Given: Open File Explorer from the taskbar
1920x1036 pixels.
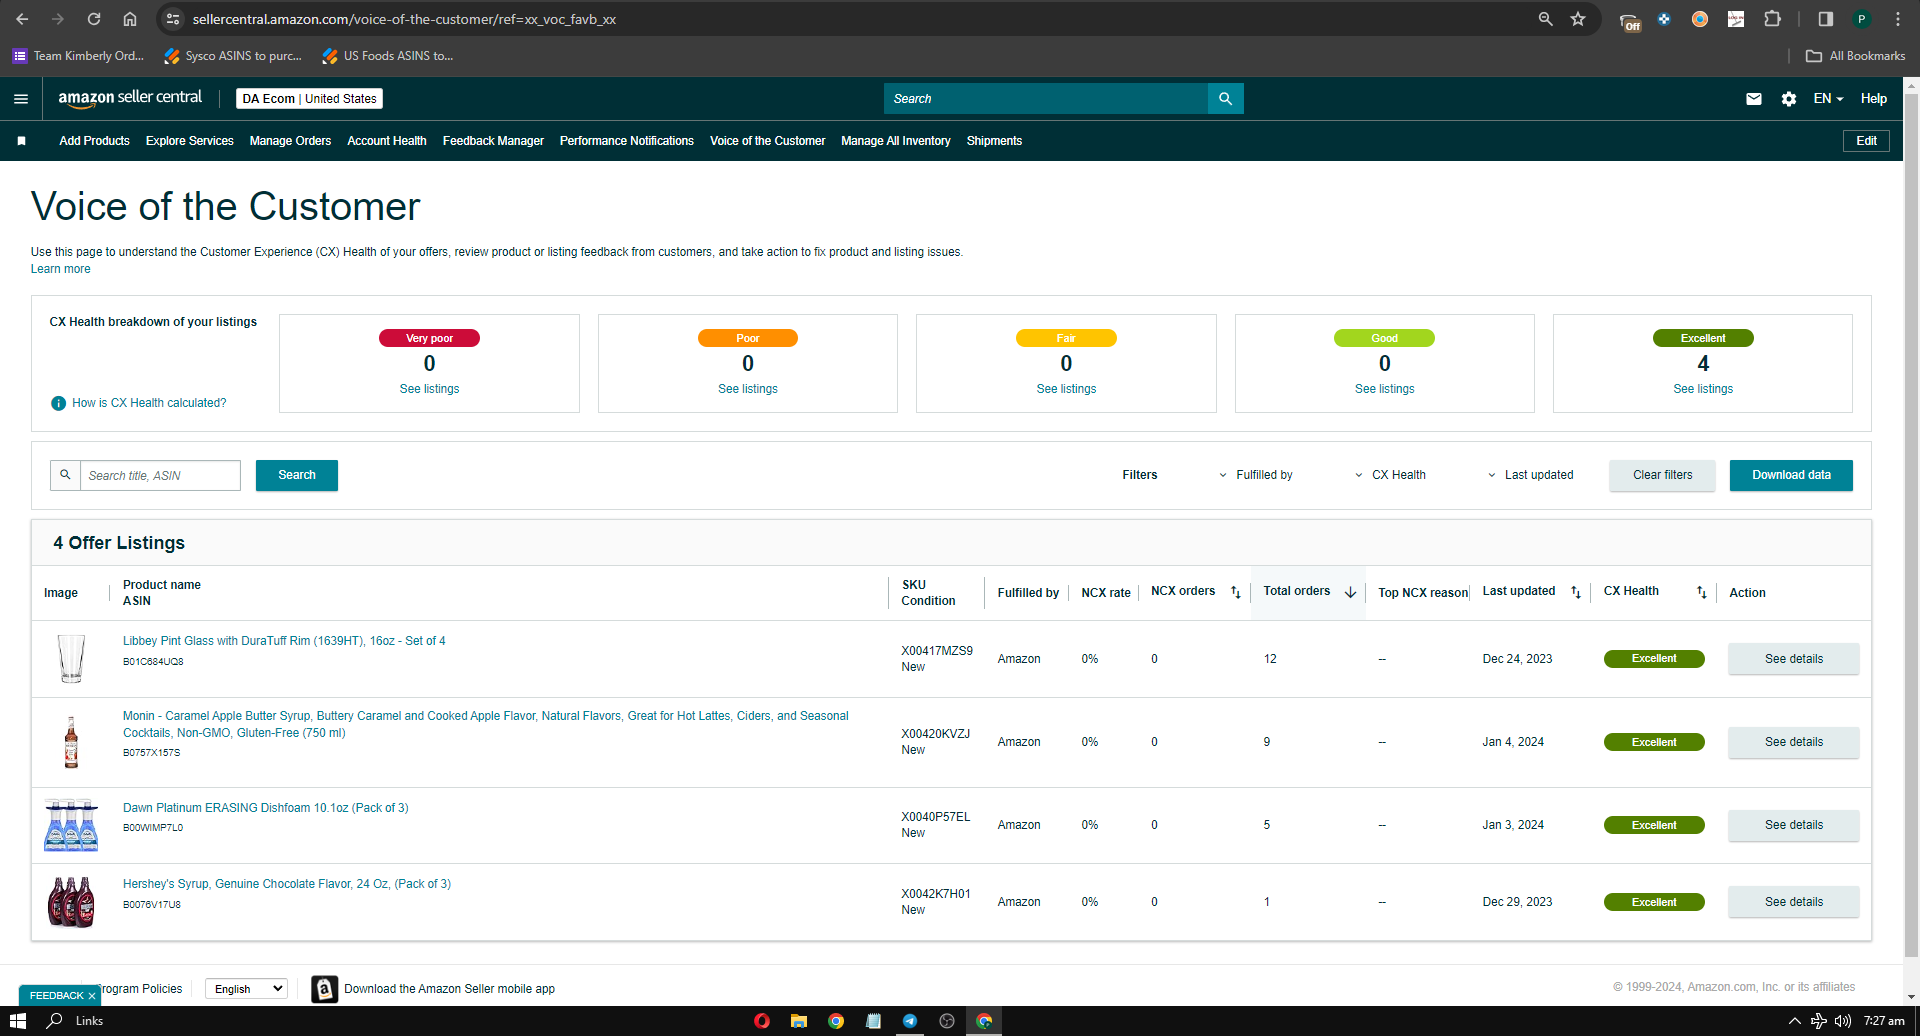Looking at the screenshot, I should tap(798, 1021).
